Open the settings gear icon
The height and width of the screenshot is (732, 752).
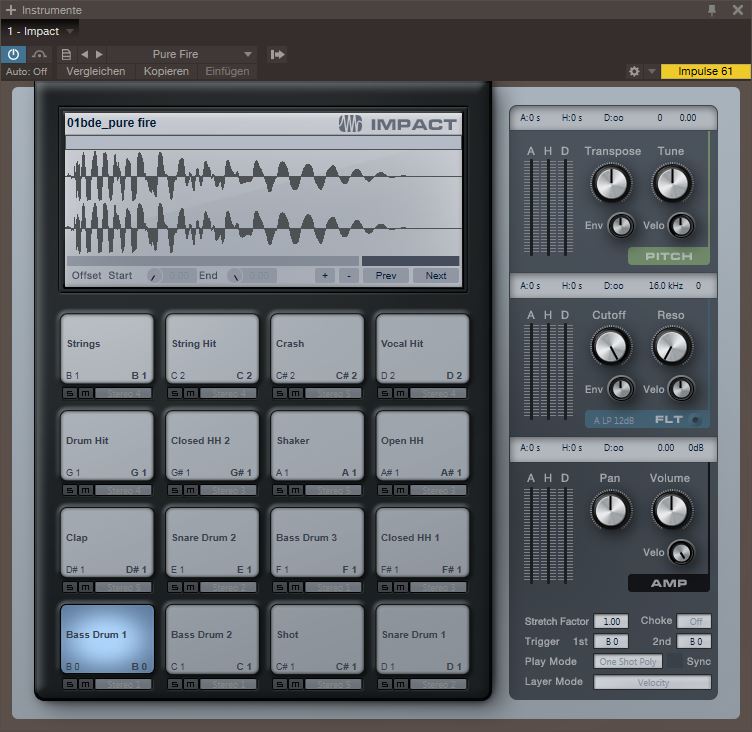pyautogui.click(x=634, y=71)
